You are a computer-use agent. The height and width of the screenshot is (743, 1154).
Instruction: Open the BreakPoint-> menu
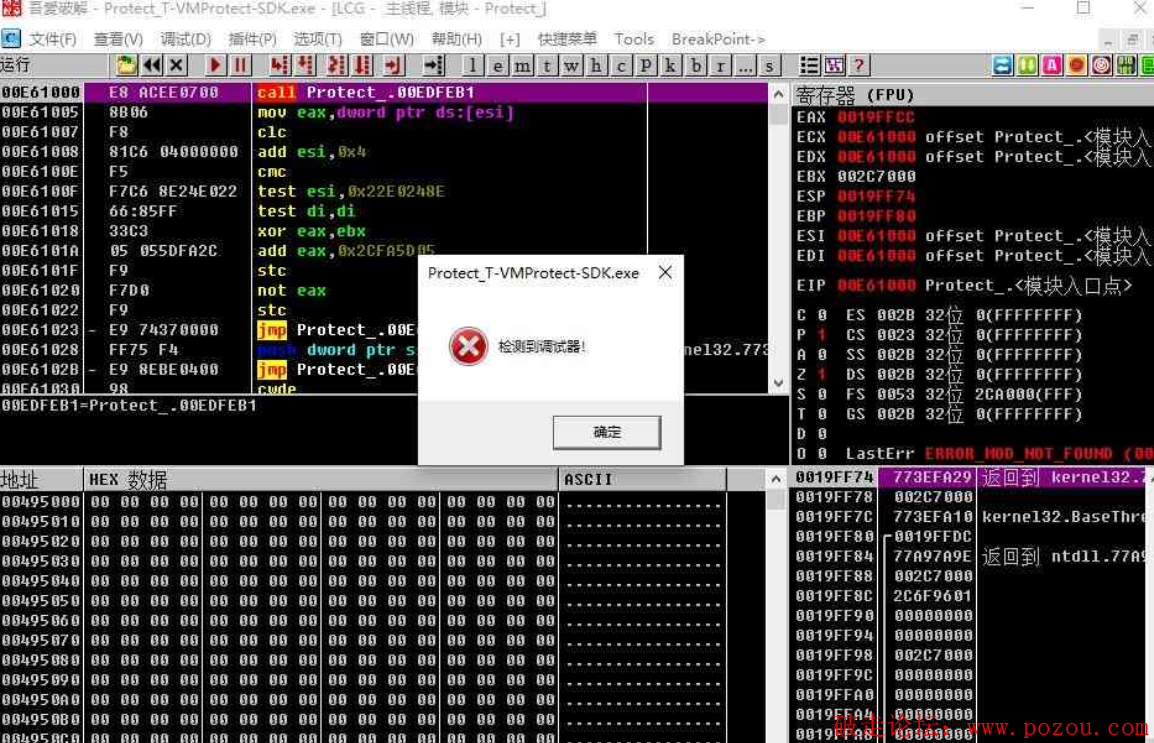tap(718, 39)
